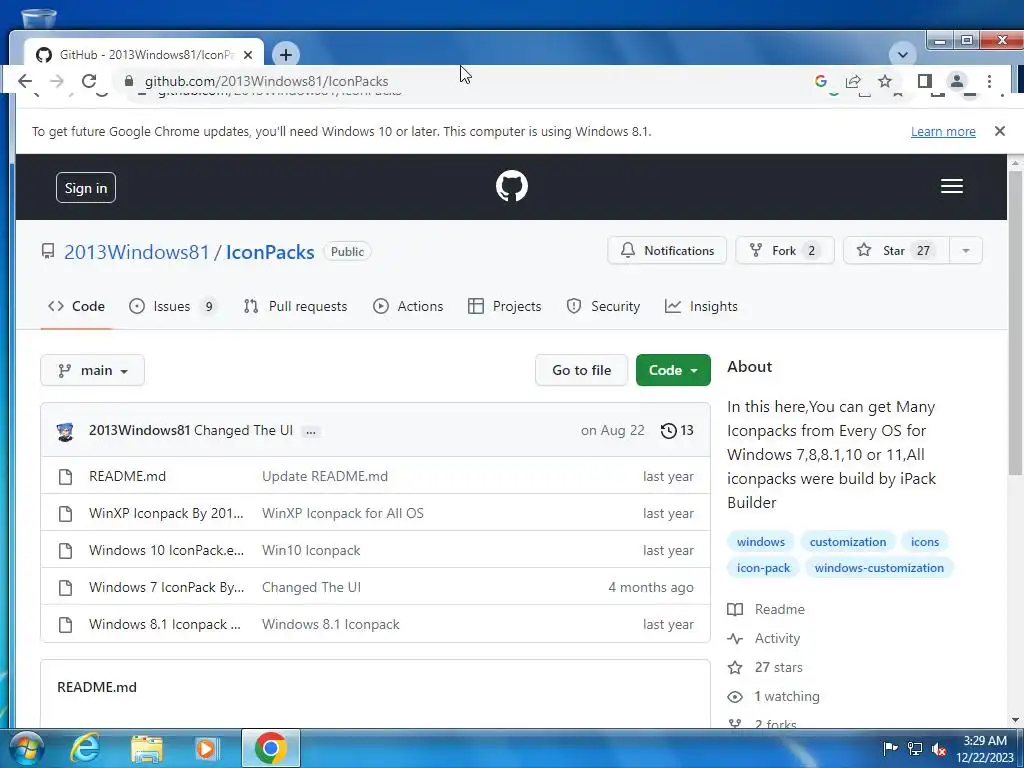Open a new tab with plus button
The width and height of the screenshot is (1024, 768).
point(285,55)
